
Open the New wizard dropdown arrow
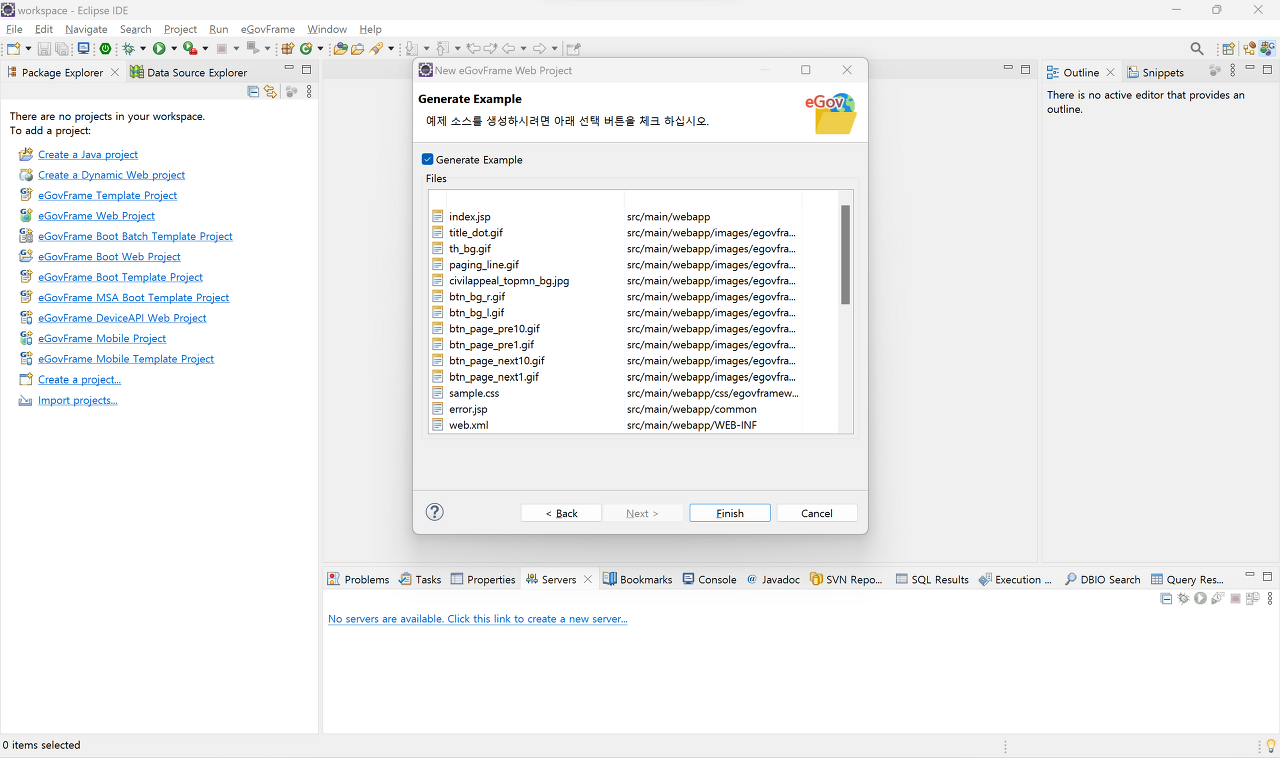point(28,48)
